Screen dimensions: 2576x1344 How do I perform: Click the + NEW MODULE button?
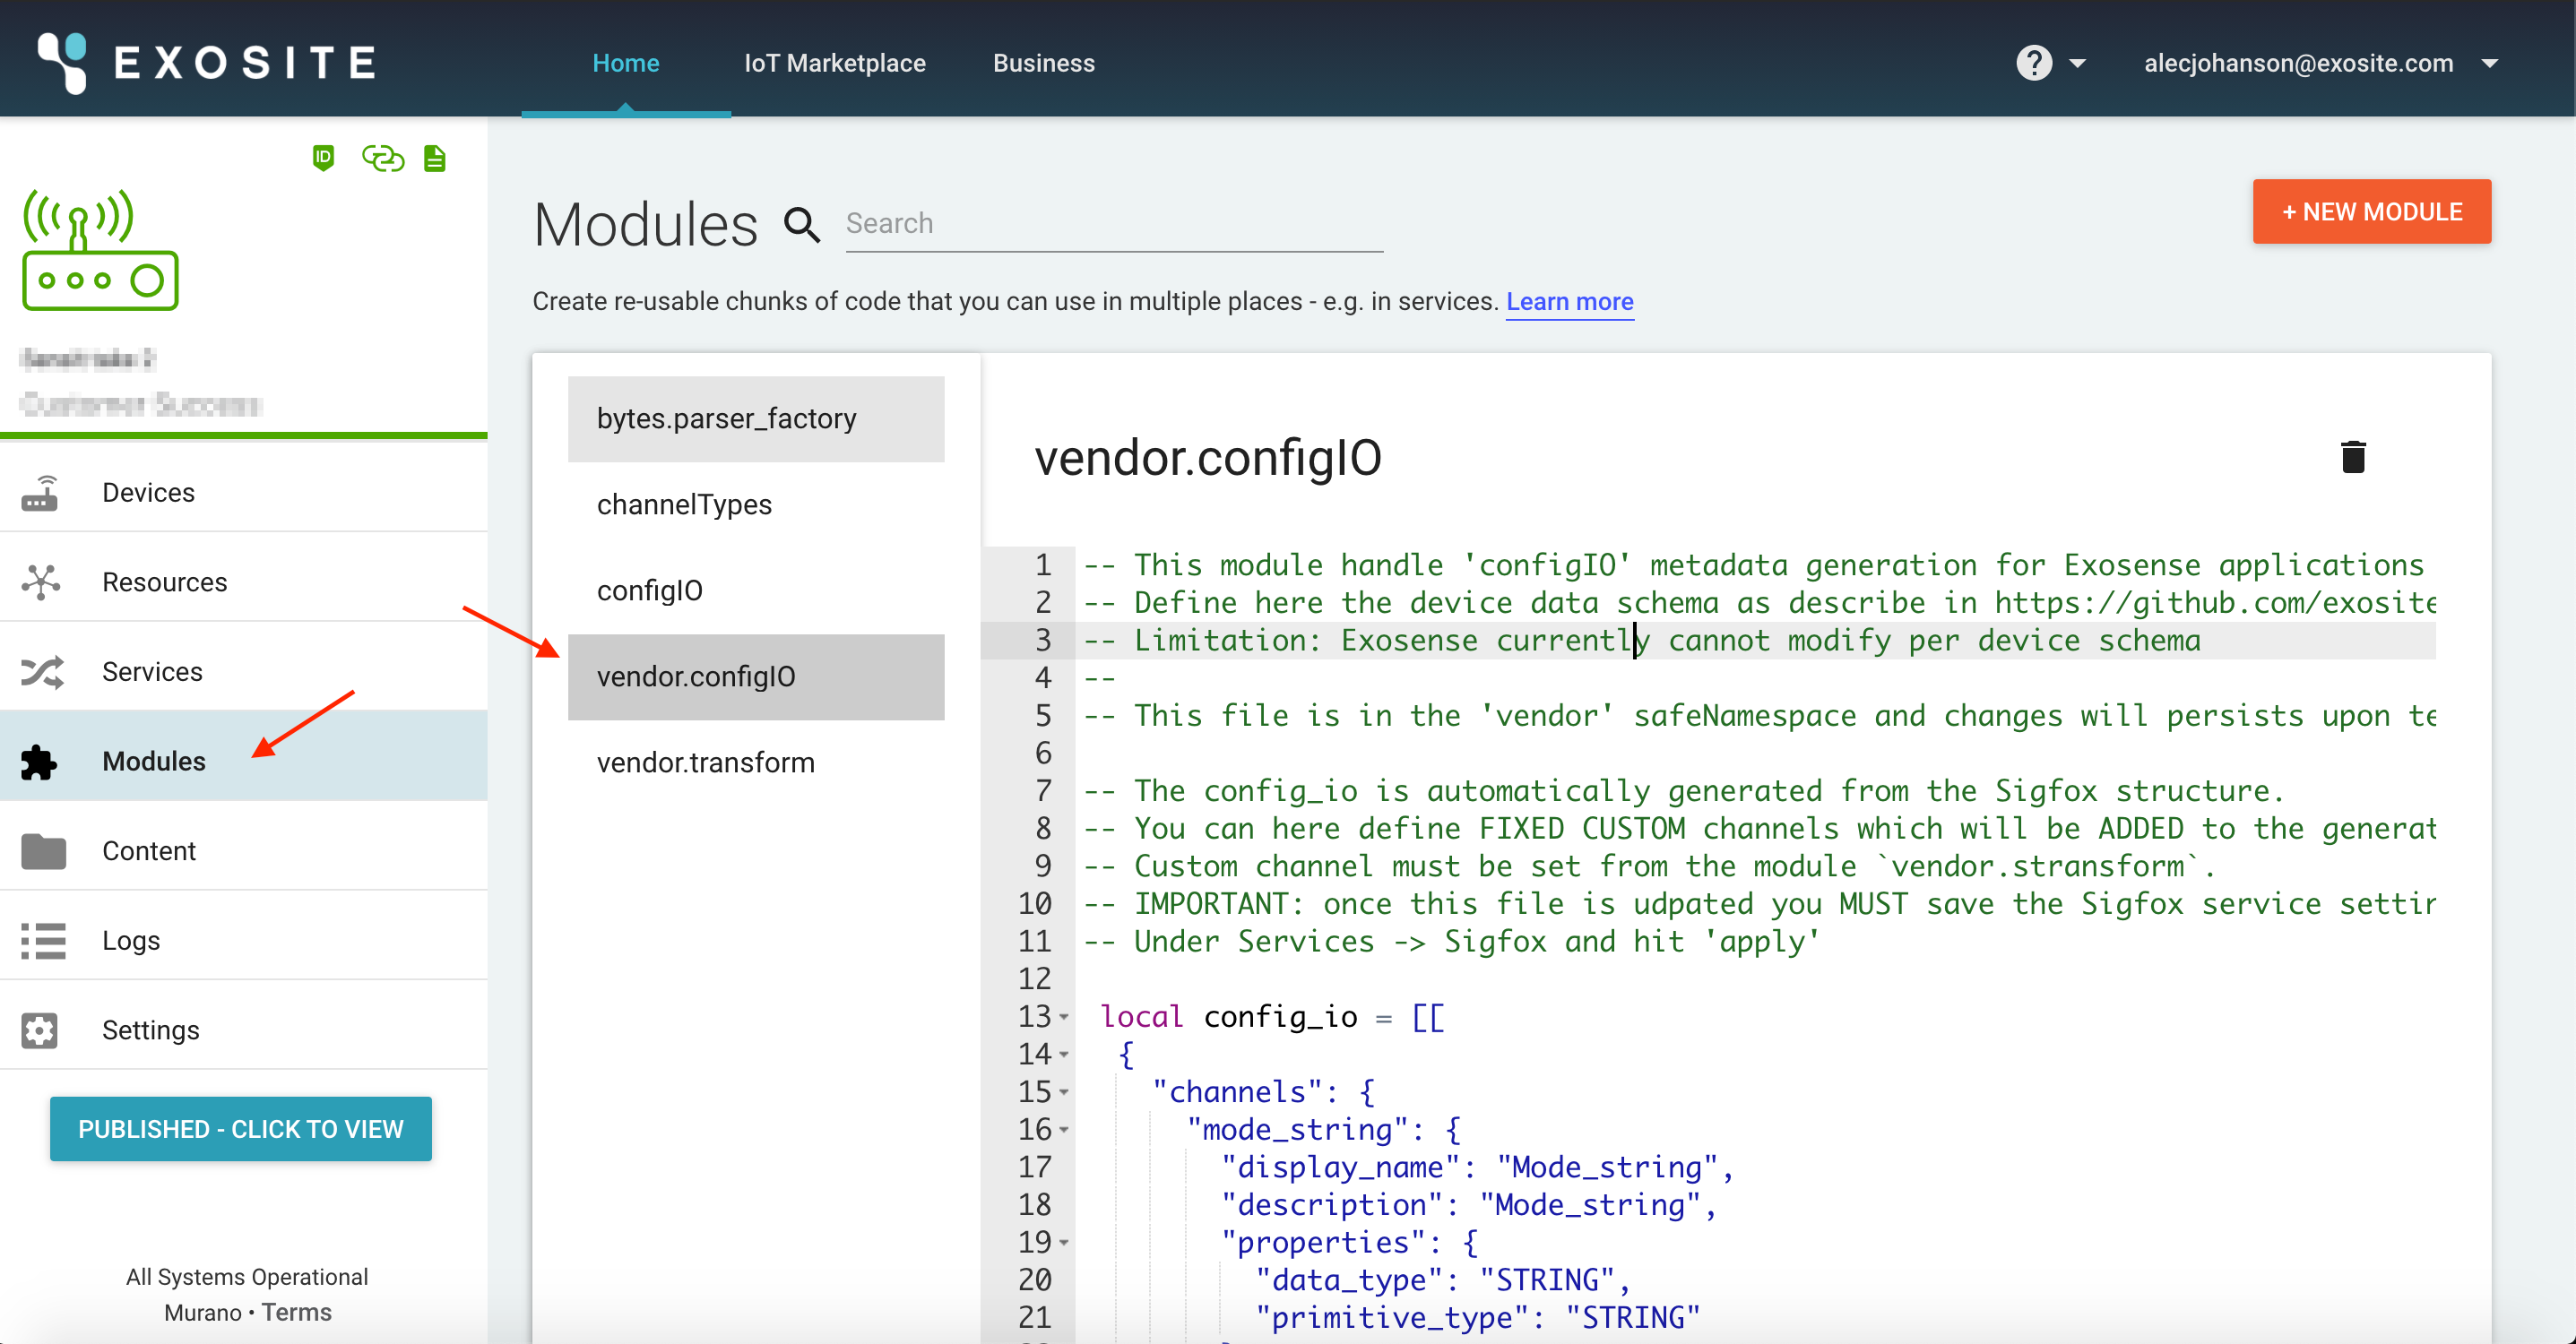pos(2371,212)
